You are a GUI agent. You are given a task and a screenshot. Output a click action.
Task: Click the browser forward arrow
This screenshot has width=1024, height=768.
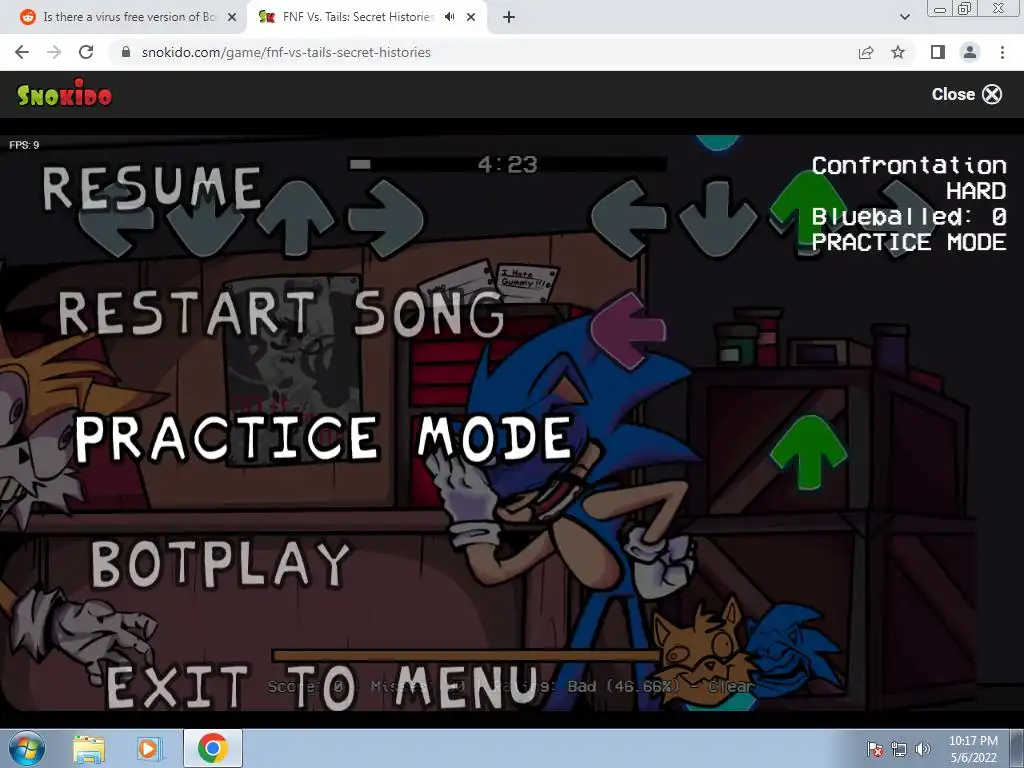54,52
